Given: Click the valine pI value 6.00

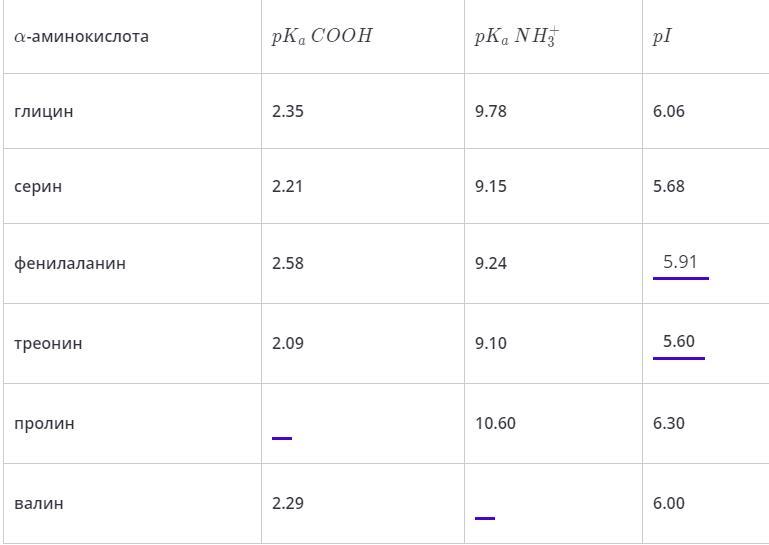Looking at the screenshot, I should [668, 503].
